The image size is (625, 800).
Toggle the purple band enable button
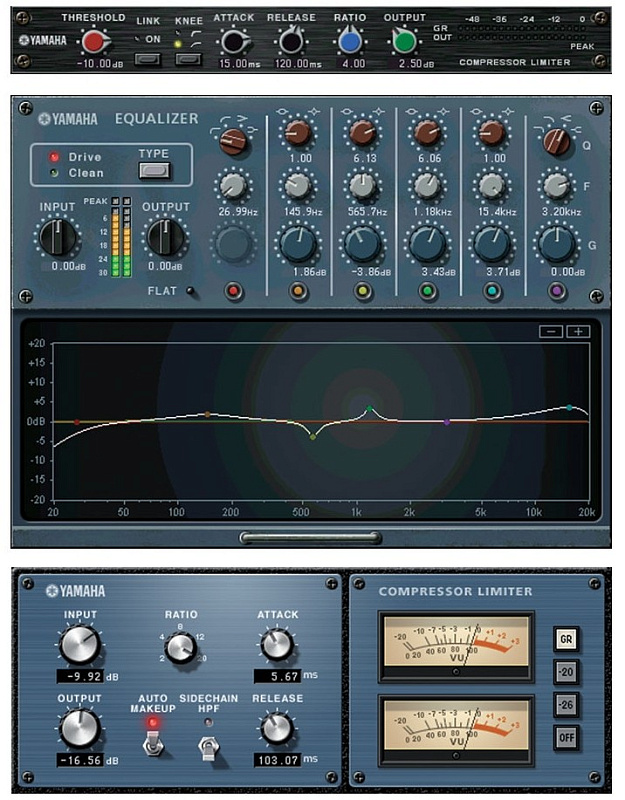pyautogui.click(x=557, y=291)
